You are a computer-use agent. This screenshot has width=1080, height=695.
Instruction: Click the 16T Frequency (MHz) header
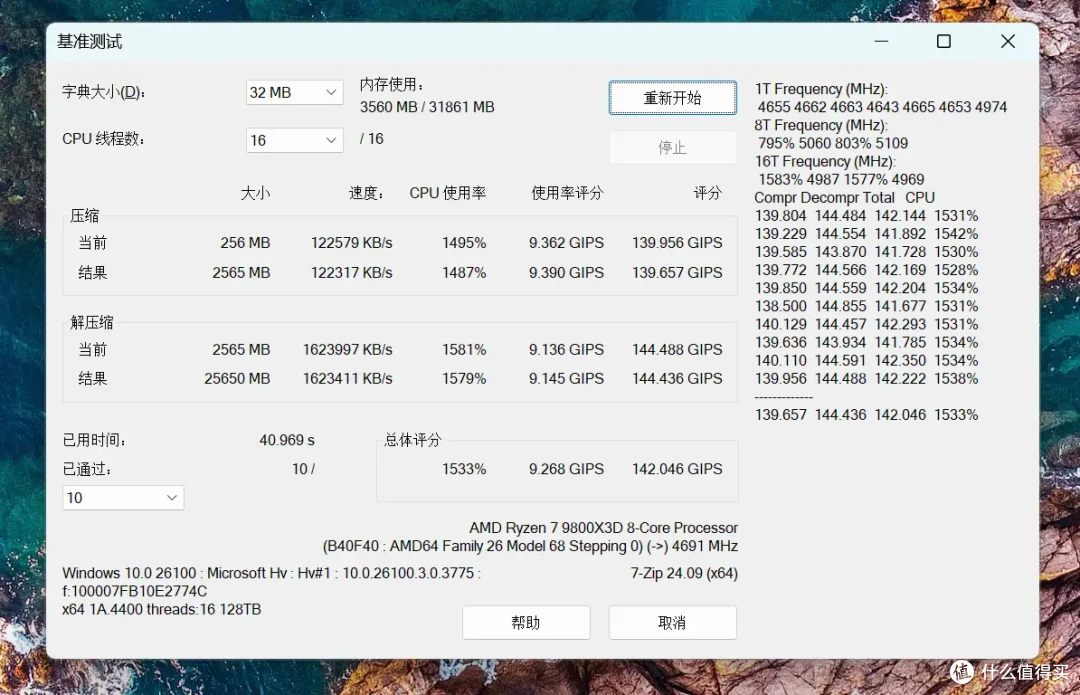(824, 161)
